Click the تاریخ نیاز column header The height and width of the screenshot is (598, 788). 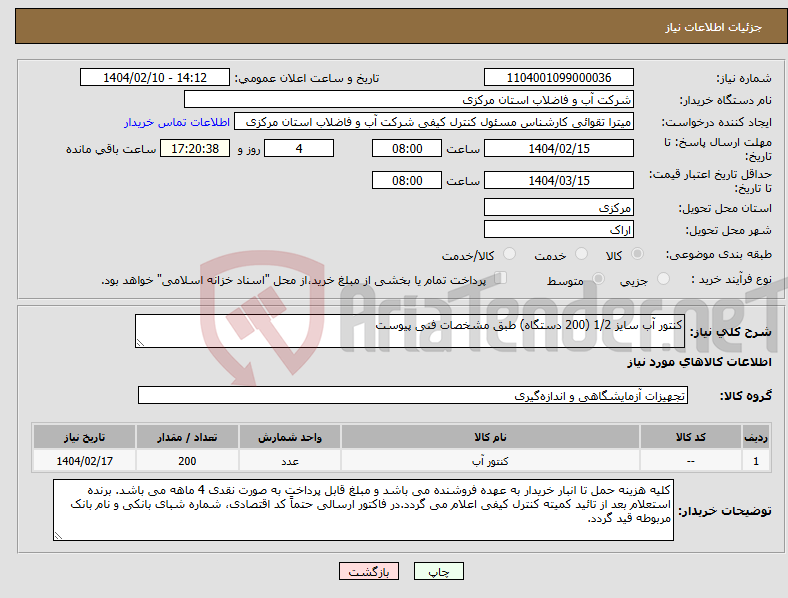click(84, 437)
